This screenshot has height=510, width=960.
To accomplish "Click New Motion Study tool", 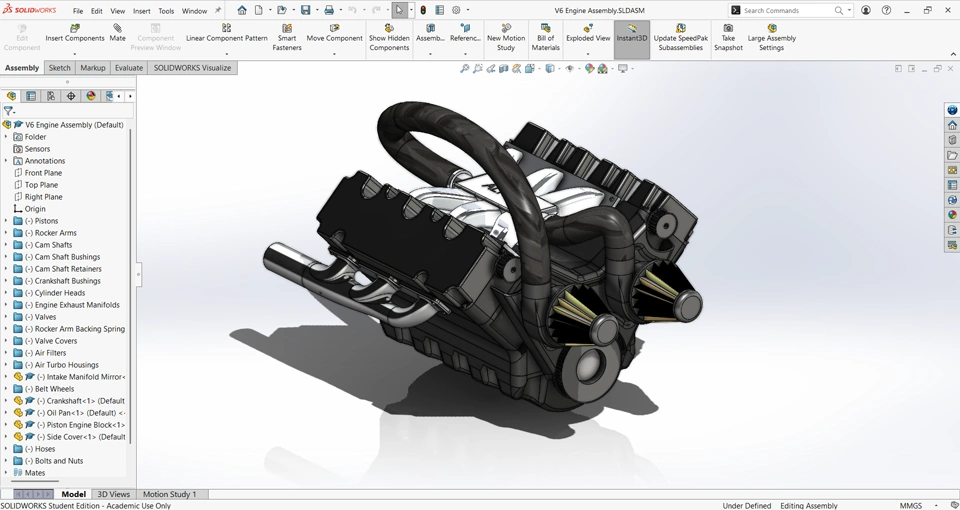I will click(x=506, y=38).
